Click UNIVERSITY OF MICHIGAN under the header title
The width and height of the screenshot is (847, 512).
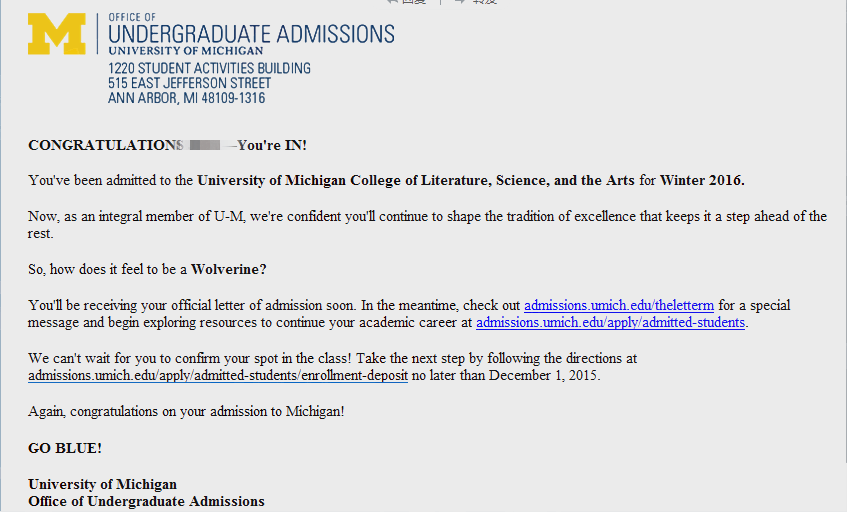coord(186,51)
